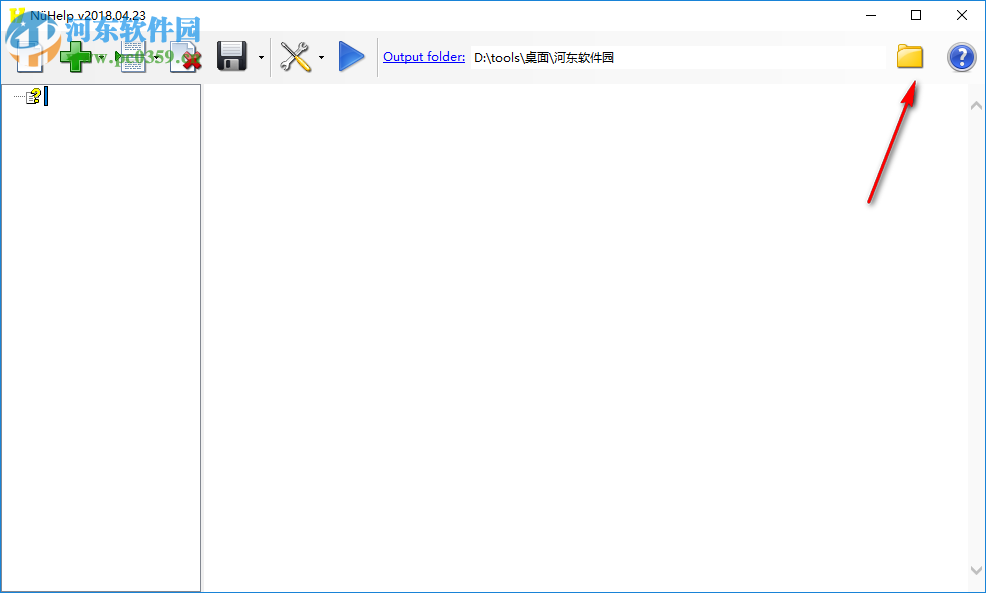986x593 pixels.
Task: Run build with blue play arrow
Action: 352,57
